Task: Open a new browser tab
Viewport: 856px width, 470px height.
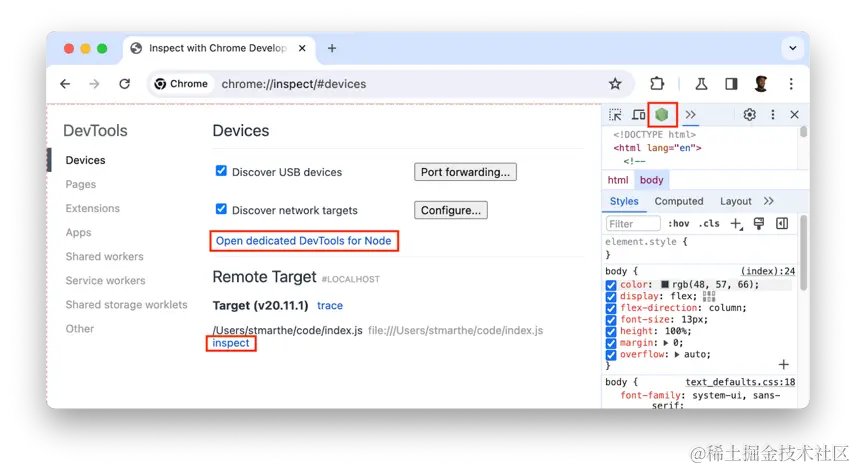Action: pos(332,48)
